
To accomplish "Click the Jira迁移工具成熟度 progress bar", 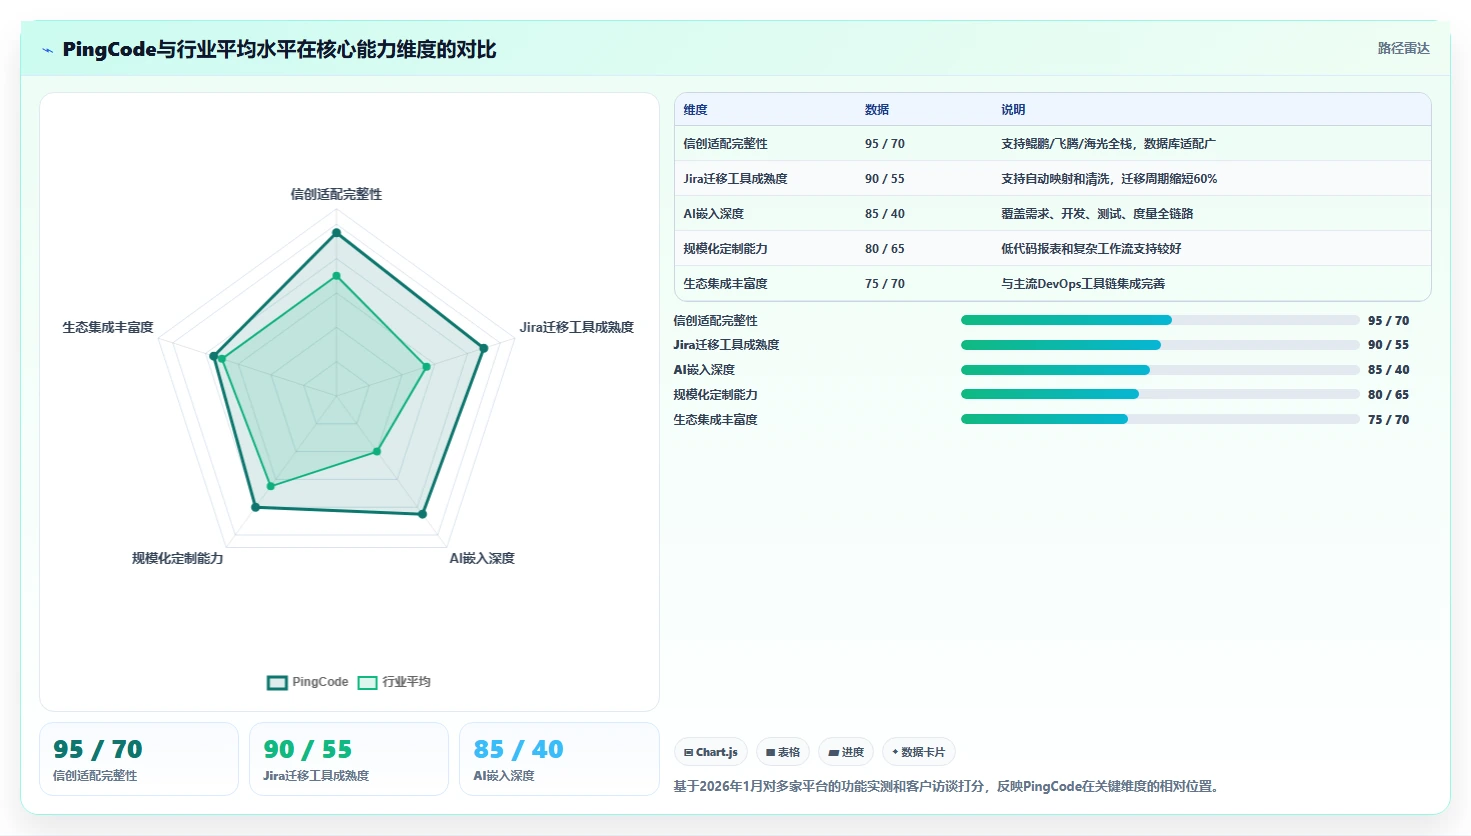I will (1160, 345).
